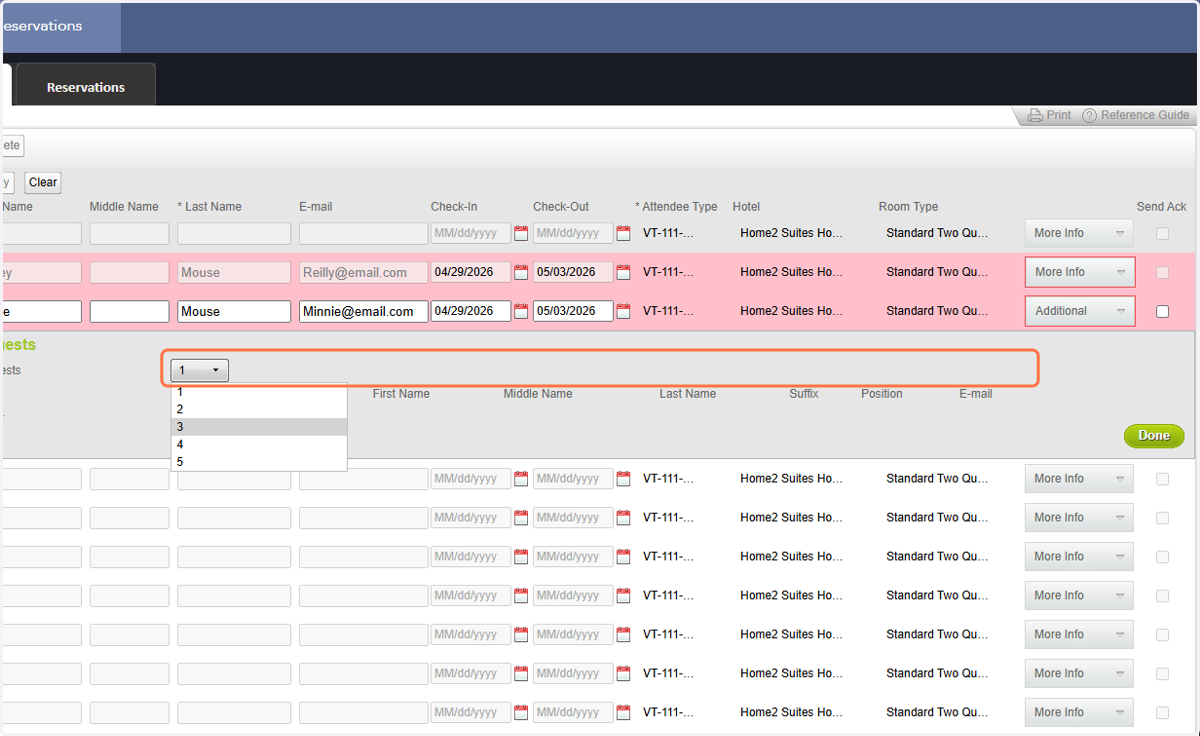Click the Send Ack column header
Image resolution: width=1200 pixels, height=736 pixels.
1162,207
